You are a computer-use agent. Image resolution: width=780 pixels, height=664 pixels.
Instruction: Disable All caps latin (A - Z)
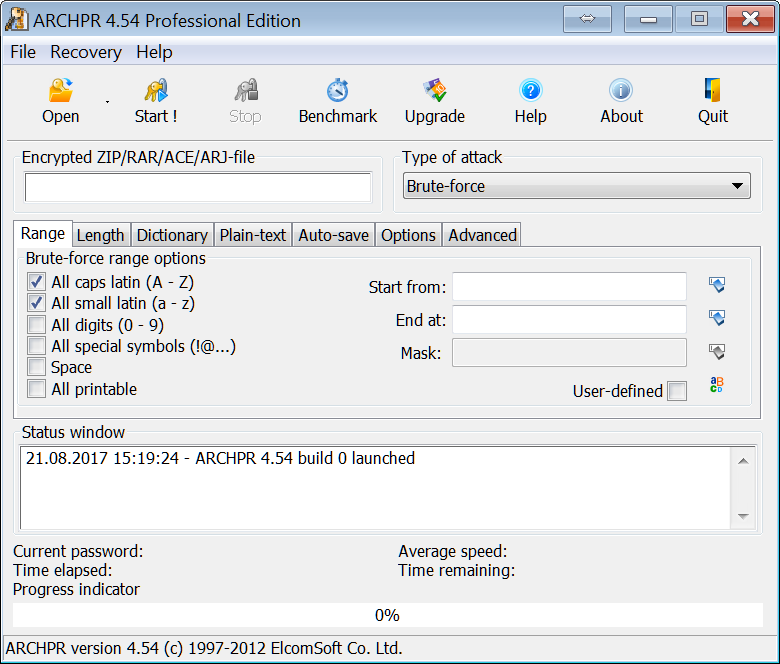coord(37,282)
